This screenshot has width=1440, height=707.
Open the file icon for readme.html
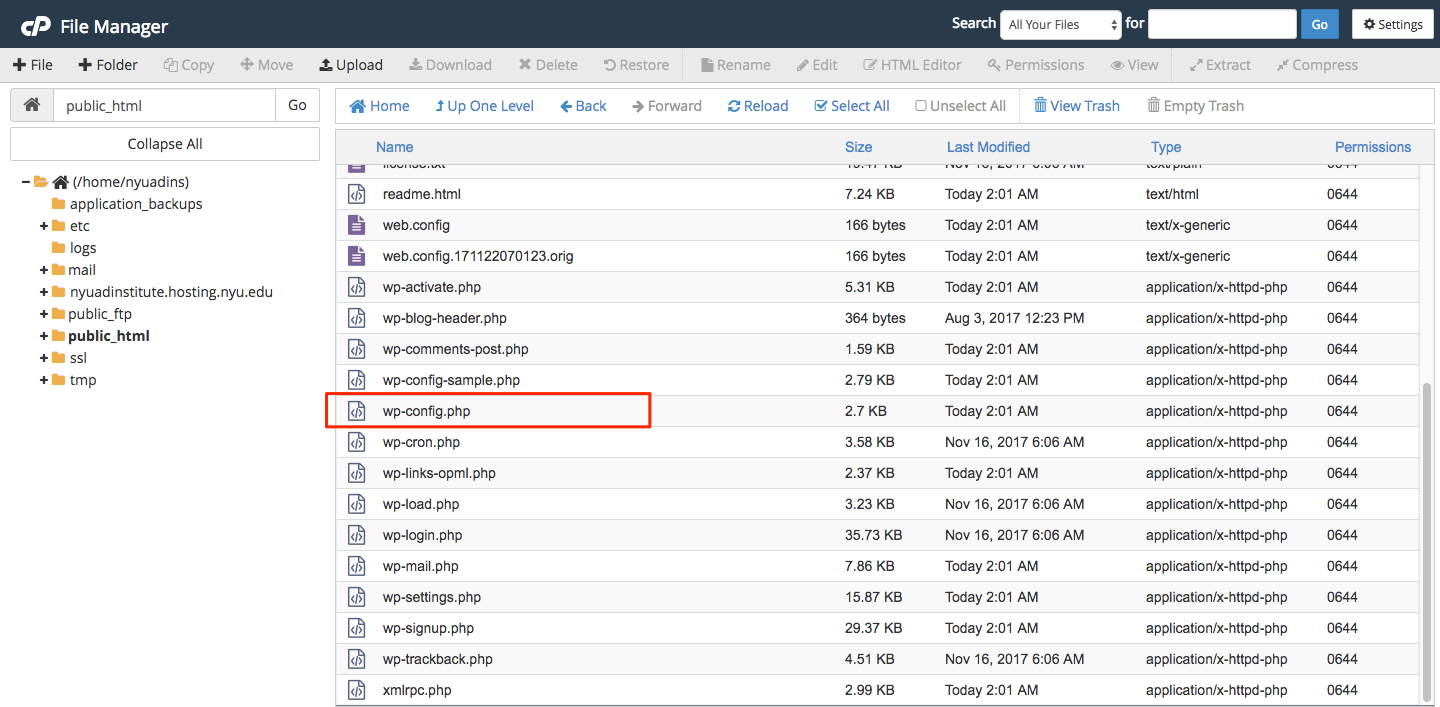pos(356,194)
